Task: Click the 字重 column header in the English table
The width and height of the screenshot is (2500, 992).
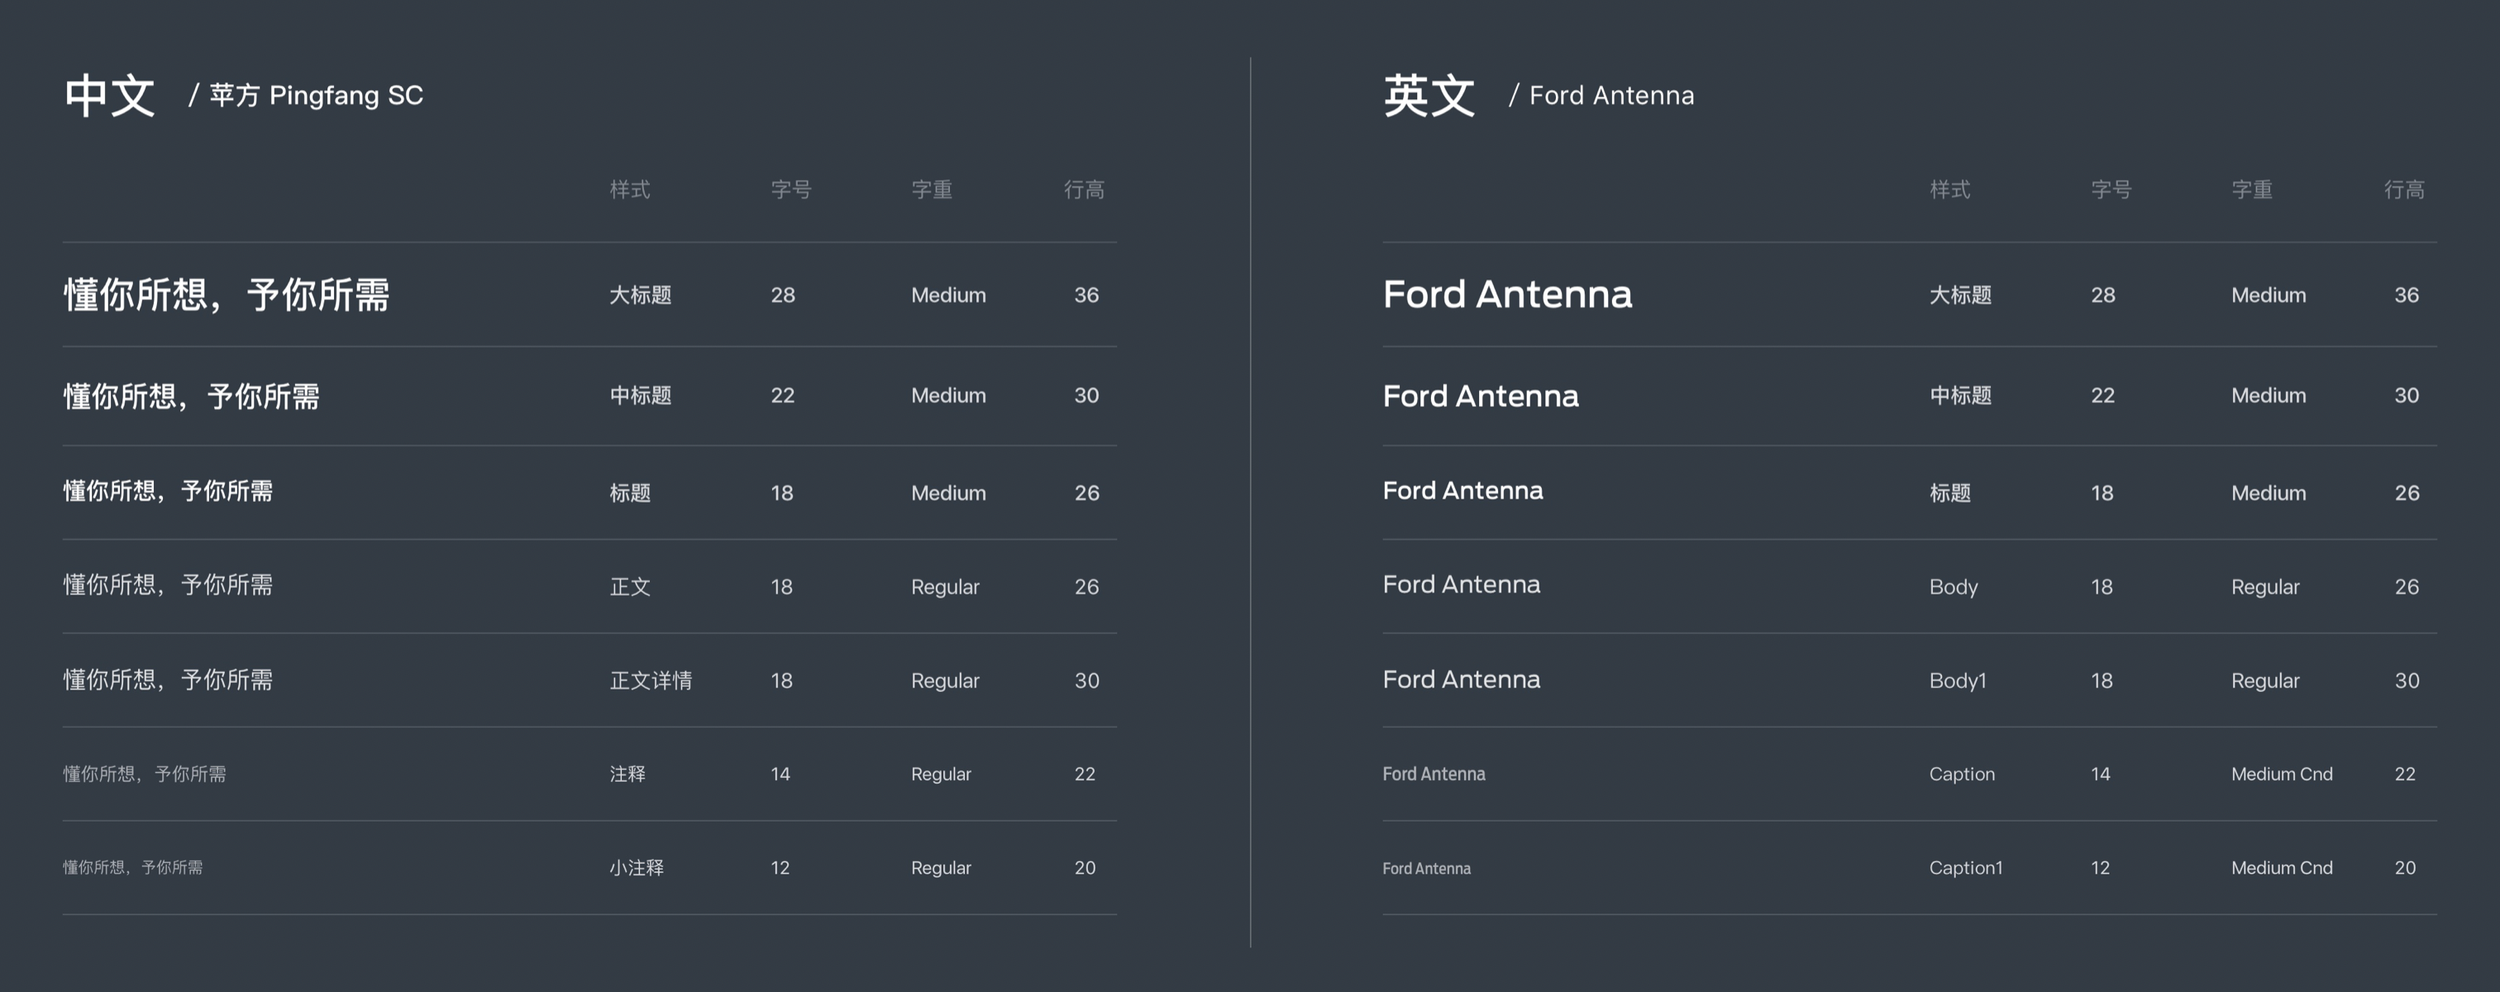Action: [x=2251, y=190]
